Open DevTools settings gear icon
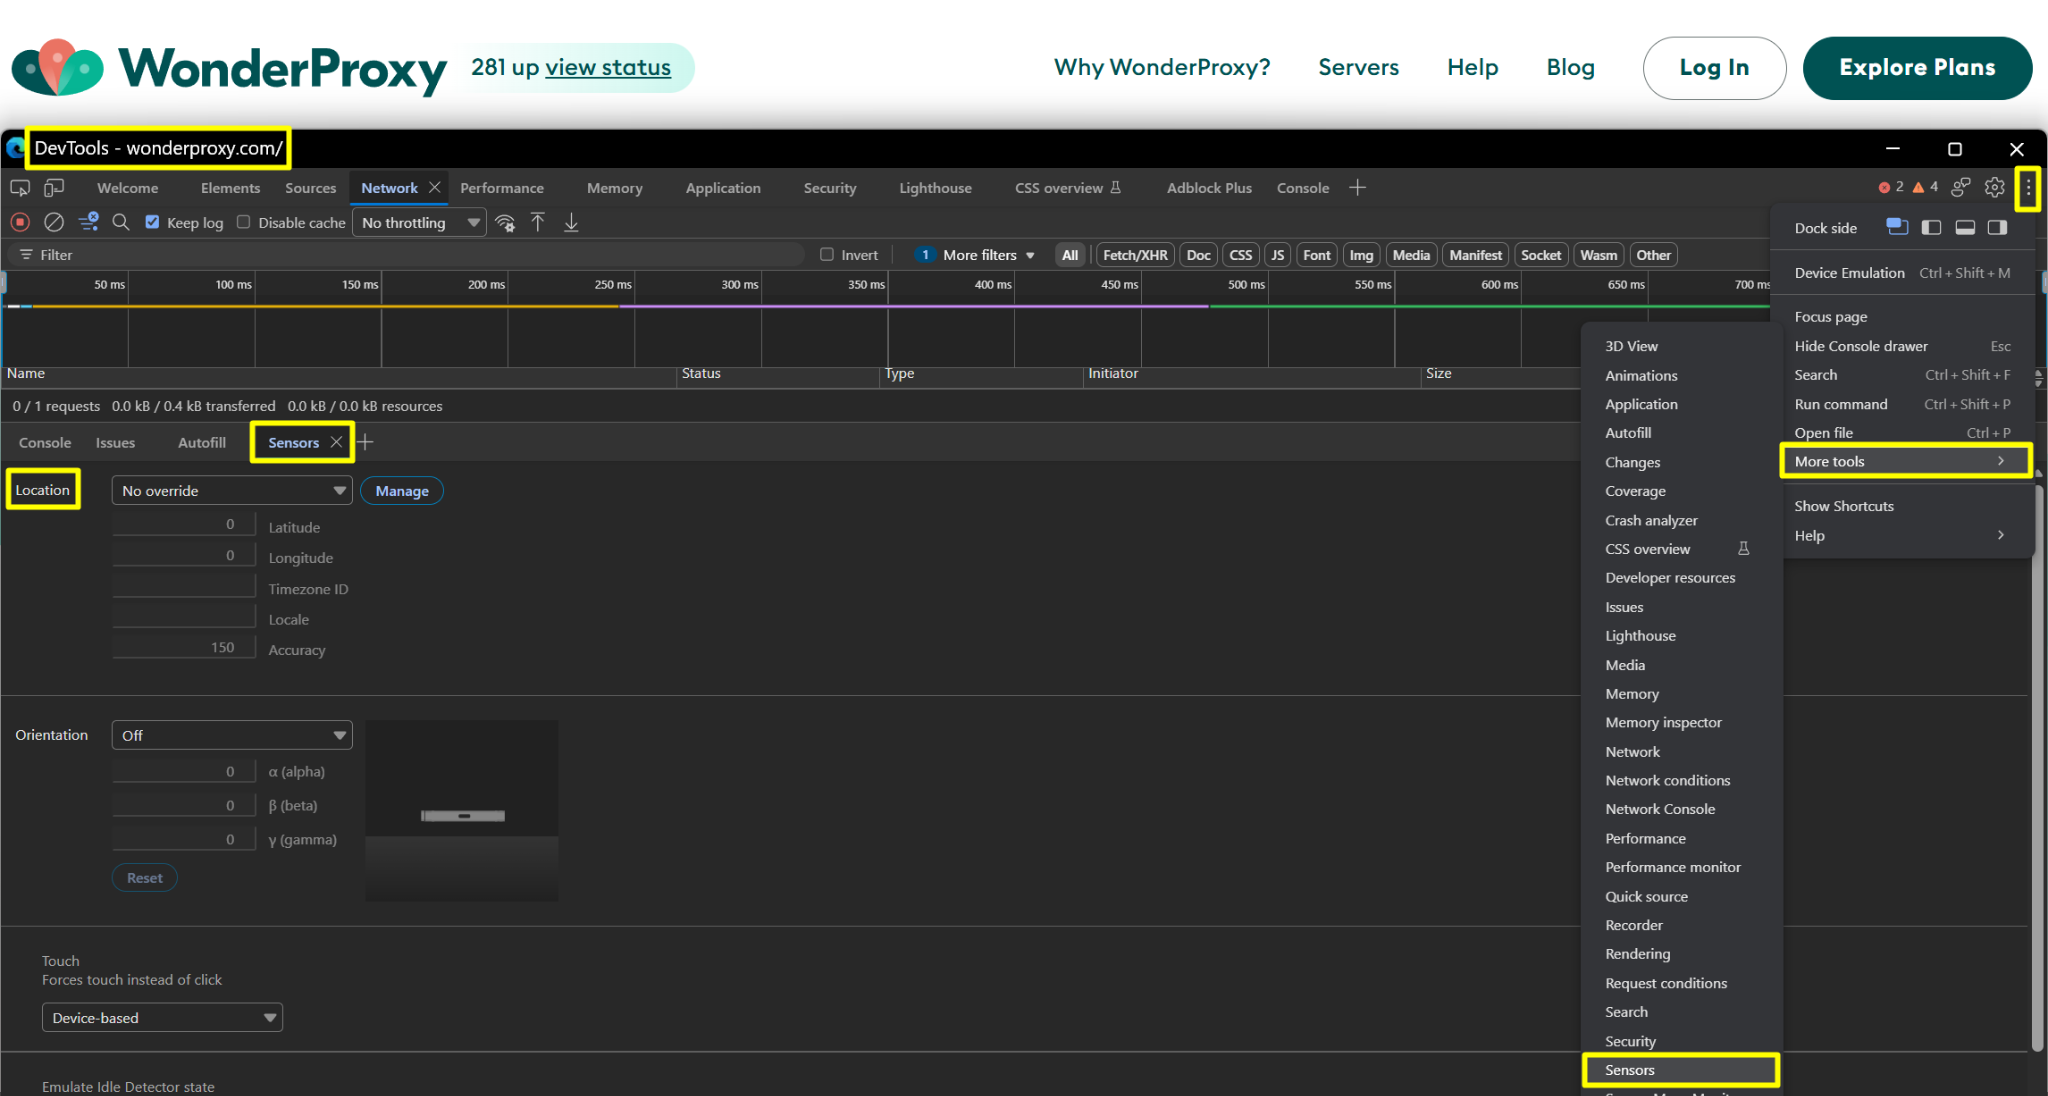This screenshot has height=1096, width=2048. point(1995,187)
